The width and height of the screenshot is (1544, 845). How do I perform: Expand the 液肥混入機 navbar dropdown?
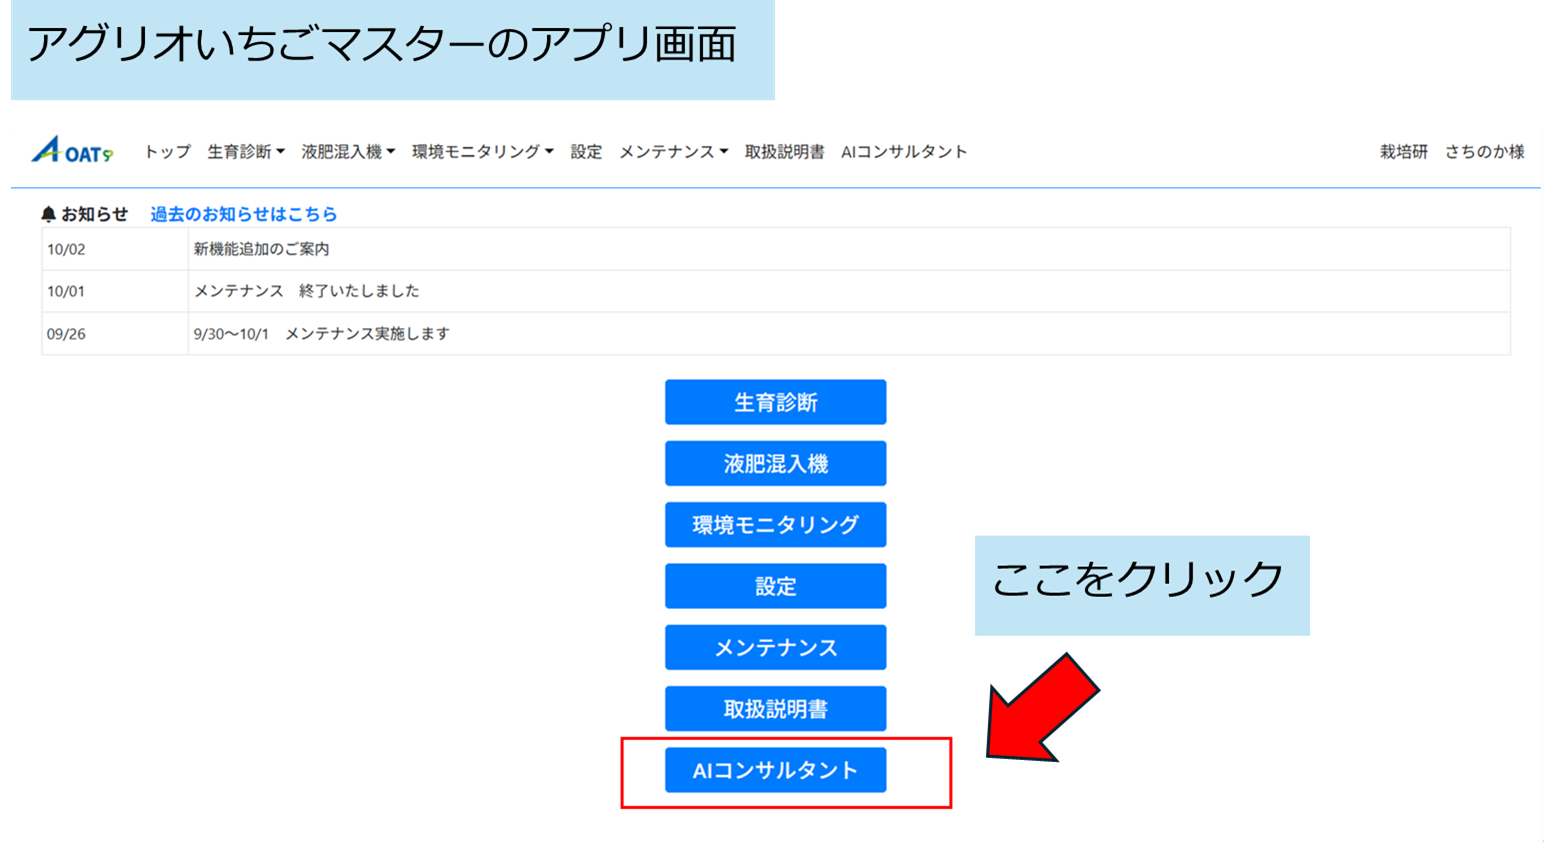point(348,152)
